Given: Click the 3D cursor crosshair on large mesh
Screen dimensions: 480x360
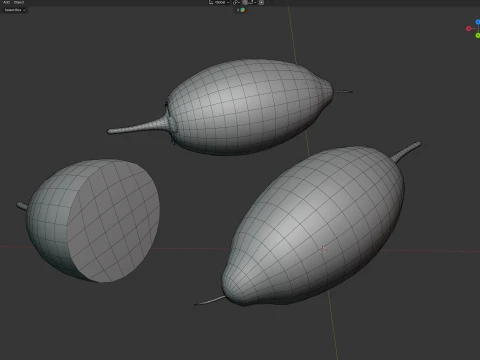Looking at the screenshot, I should pyautogui.click(x=322, y=250).
